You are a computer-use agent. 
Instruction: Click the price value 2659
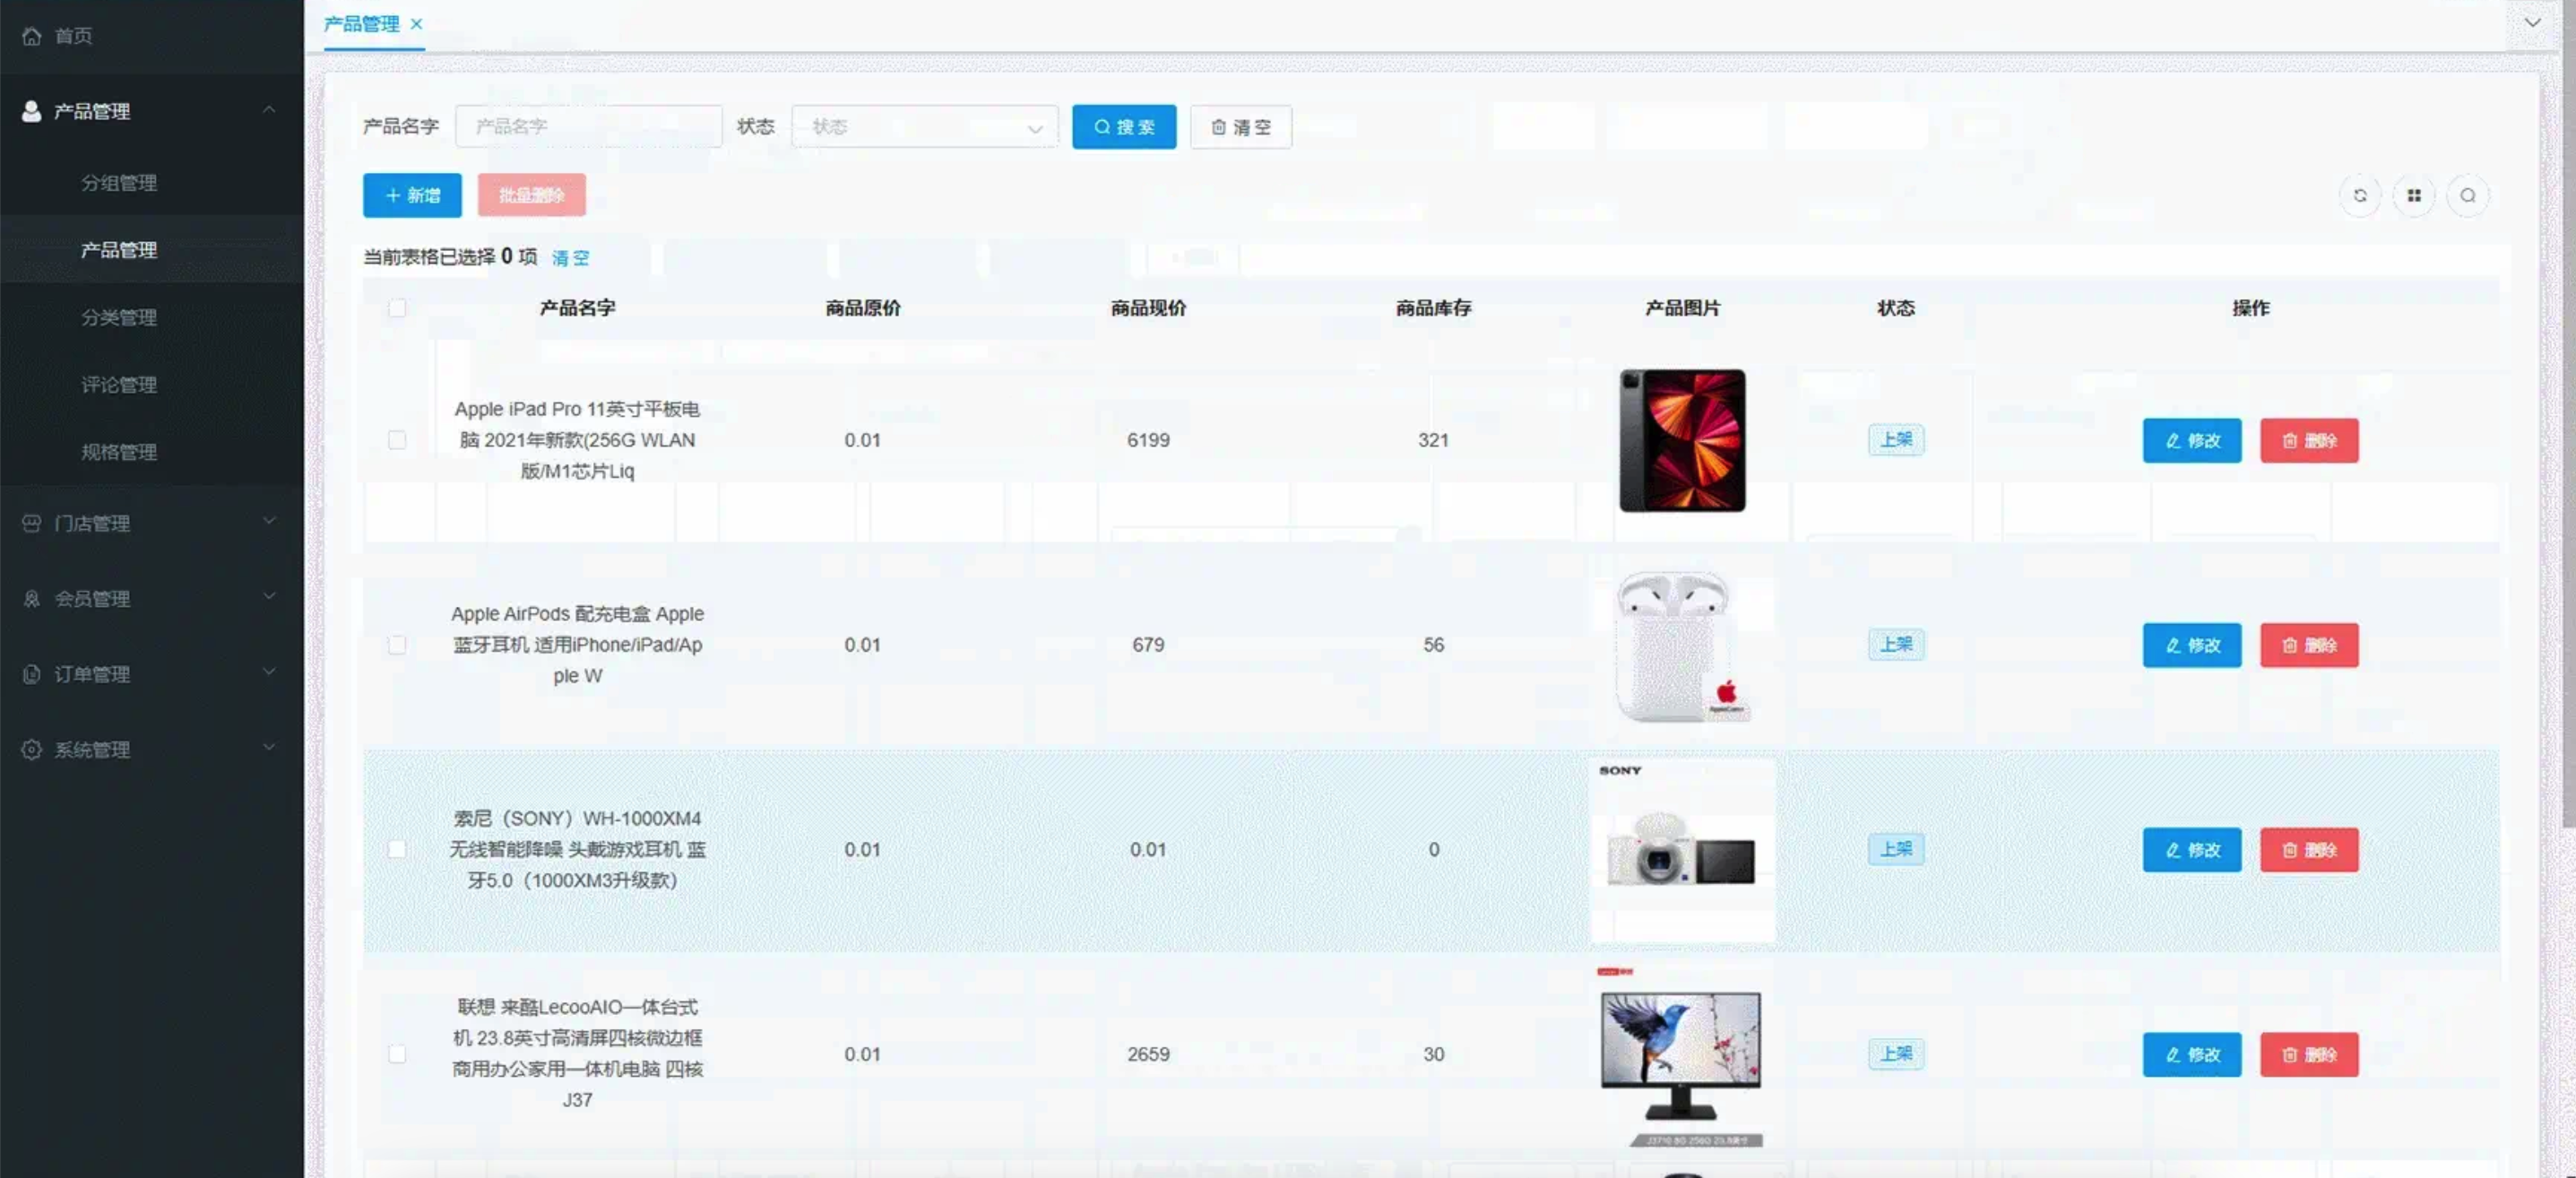pyautogui.click(x=1148, y=1054)
